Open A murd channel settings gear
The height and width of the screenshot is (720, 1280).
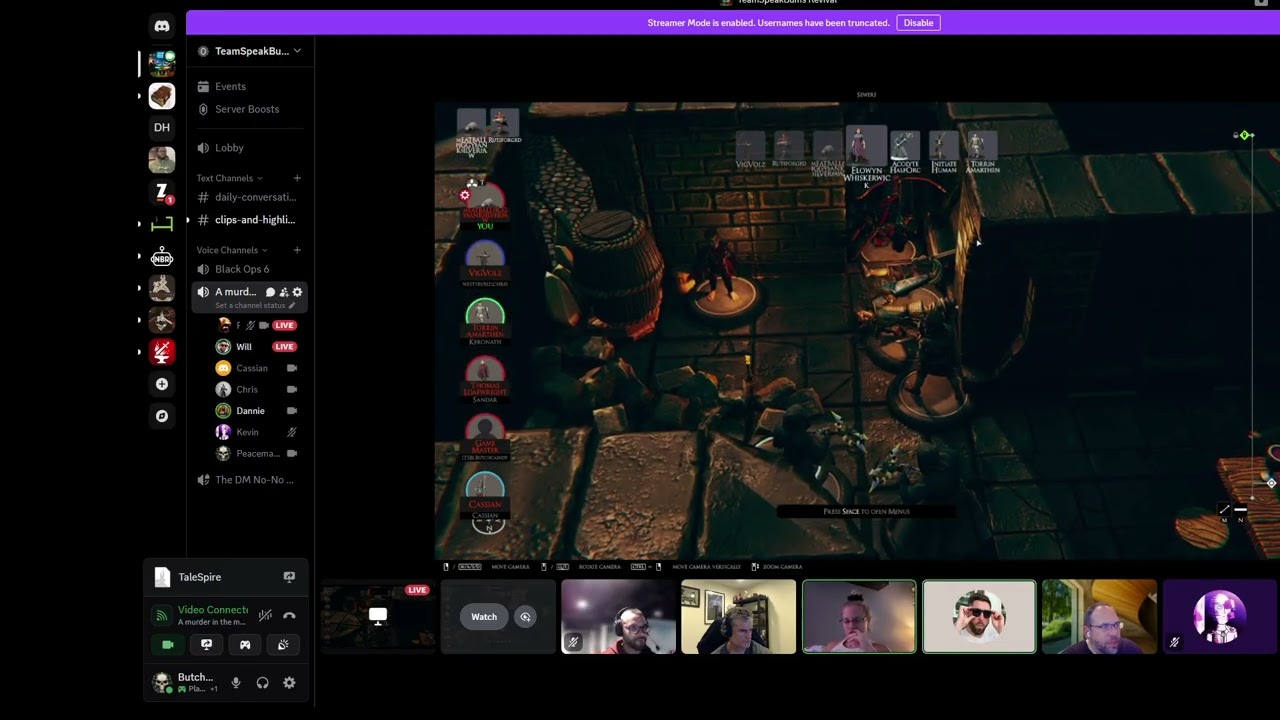[297, 292]
